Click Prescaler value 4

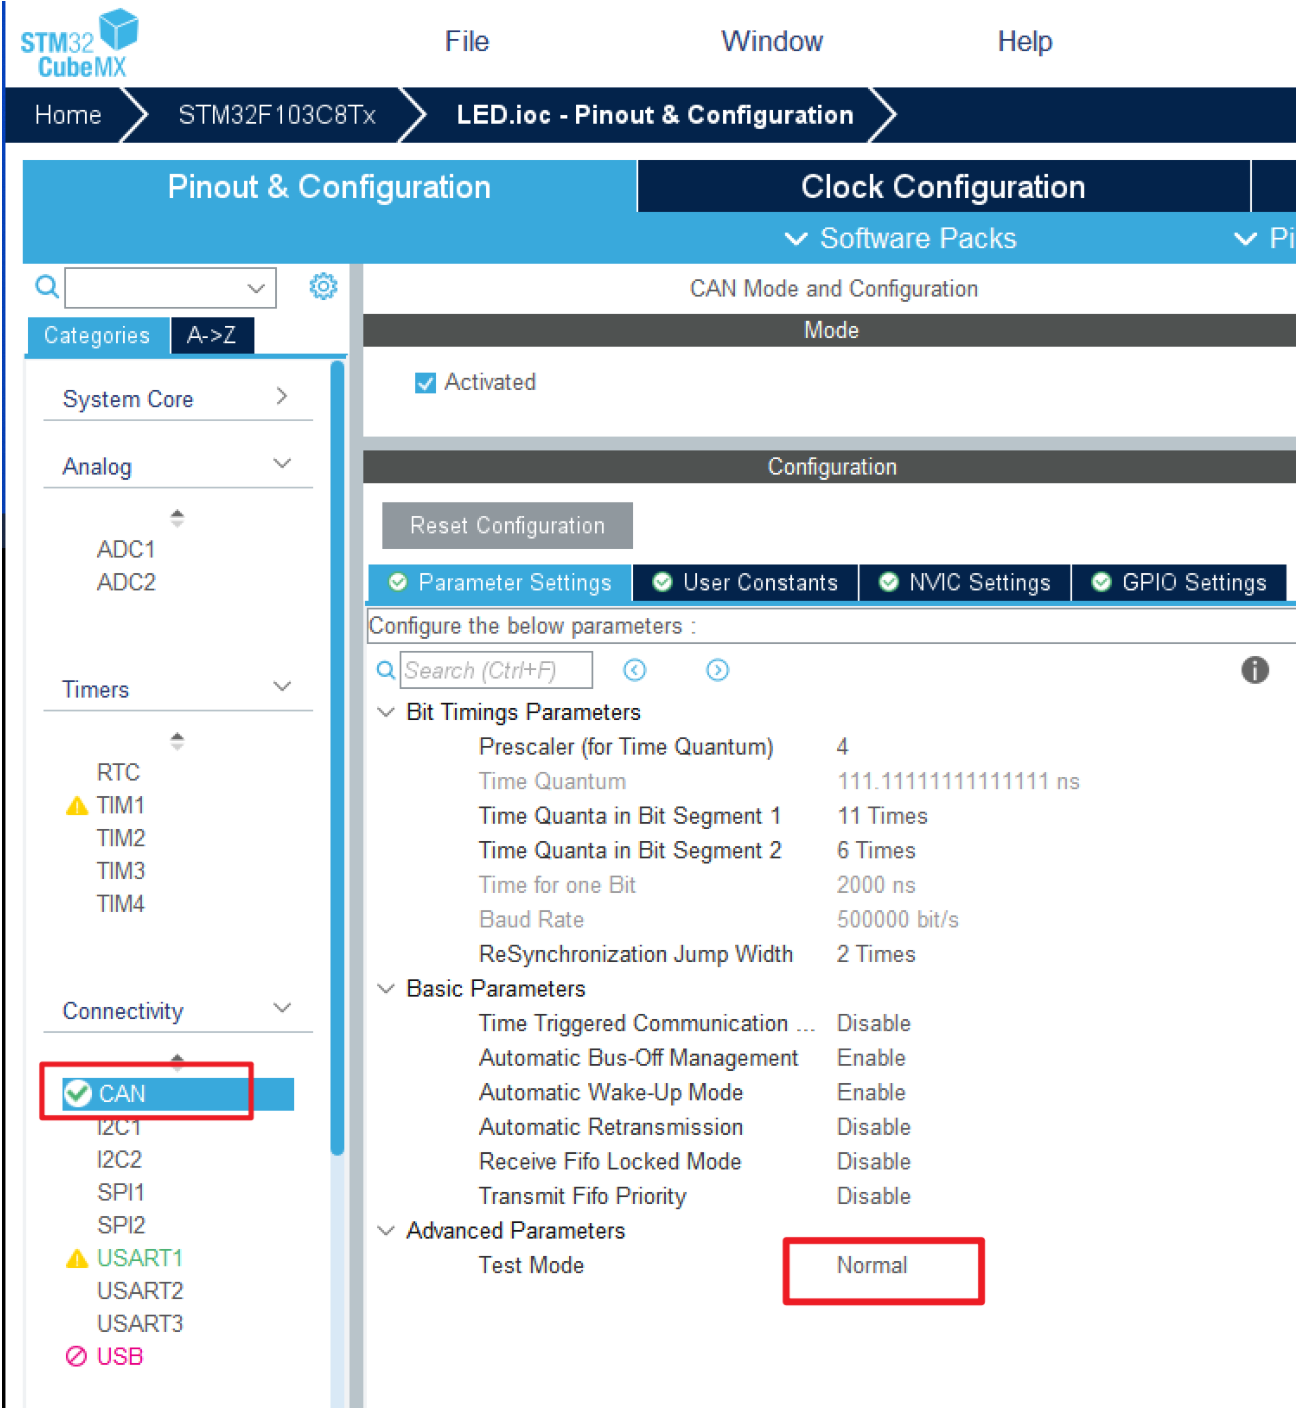pyautogui.click(x=842, y=747)
